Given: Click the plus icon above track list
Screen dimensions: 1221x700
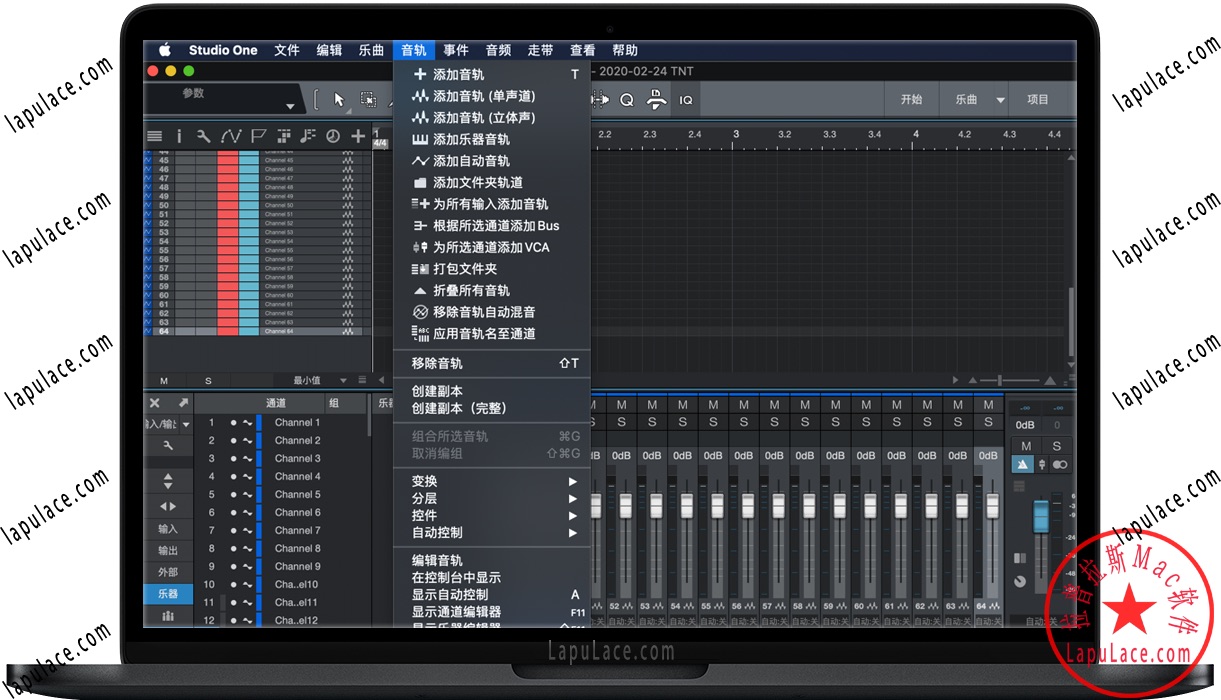Looking at the screenshot, I should coord(358,136).
